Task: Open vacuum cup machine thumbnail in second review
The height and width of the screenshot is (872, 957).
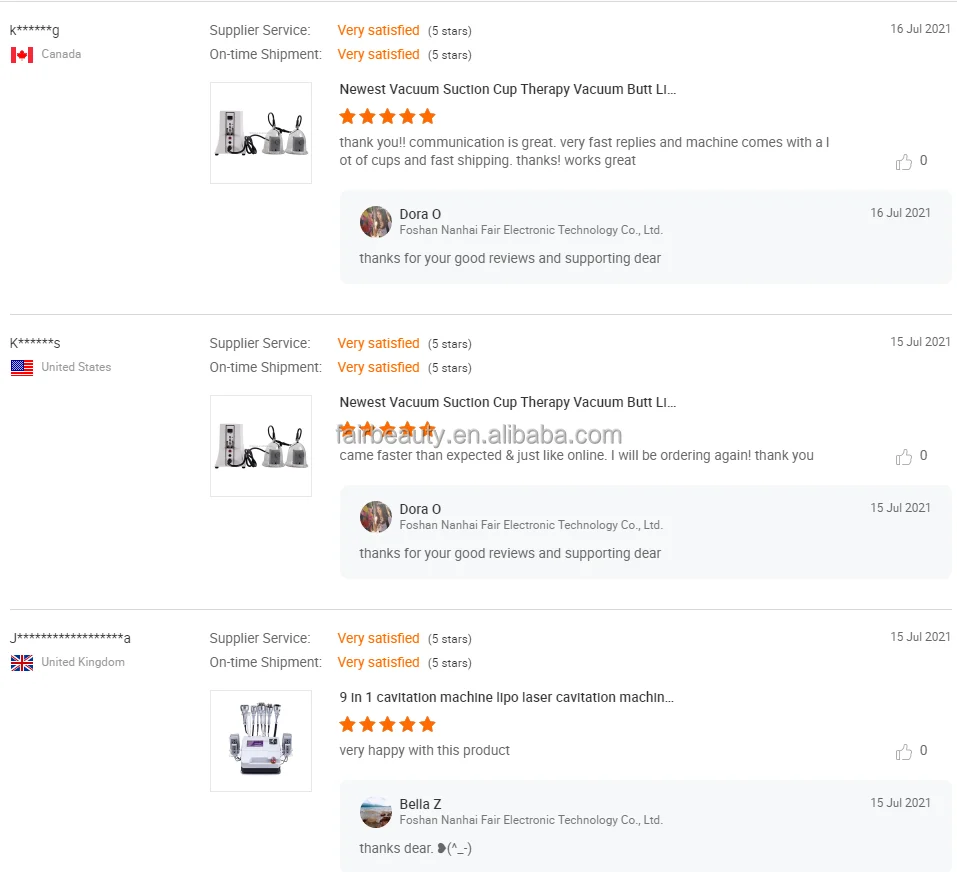Action: pos(261,446)
